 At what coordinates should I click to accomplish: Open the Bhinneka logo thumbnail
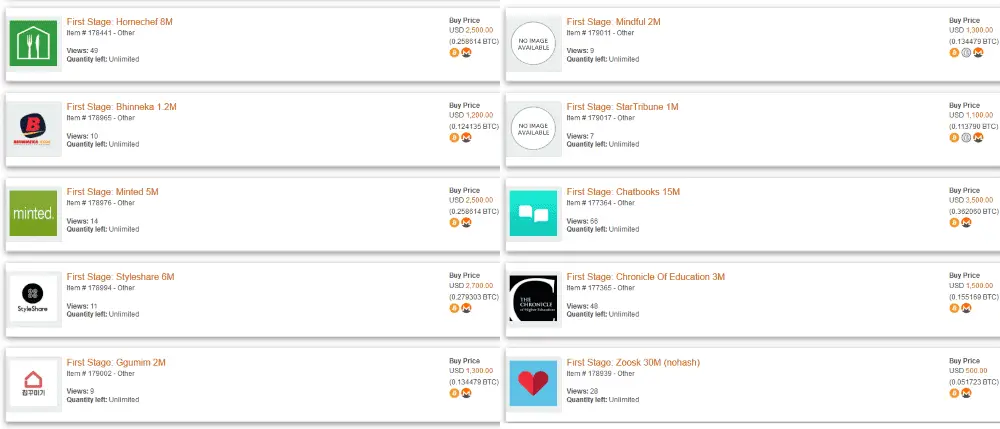(33, 128)
